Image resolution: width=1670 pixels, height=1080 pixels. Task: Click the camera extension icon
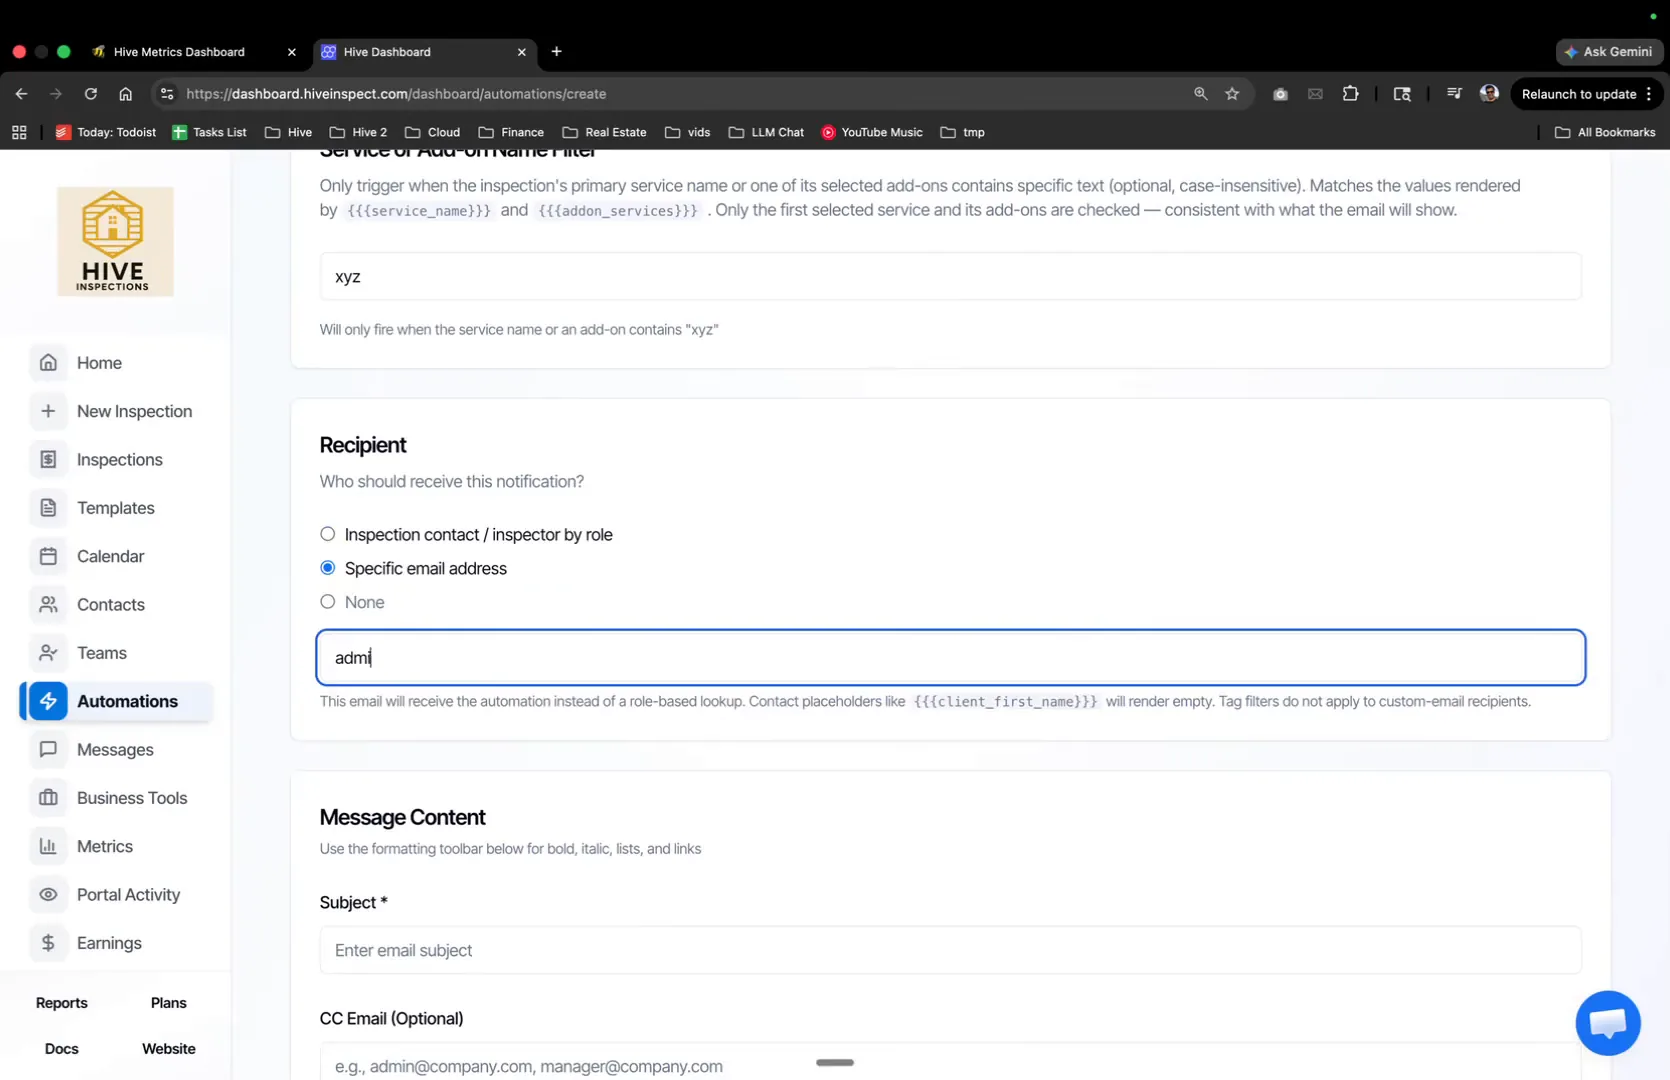click(x=1280, y=94)
